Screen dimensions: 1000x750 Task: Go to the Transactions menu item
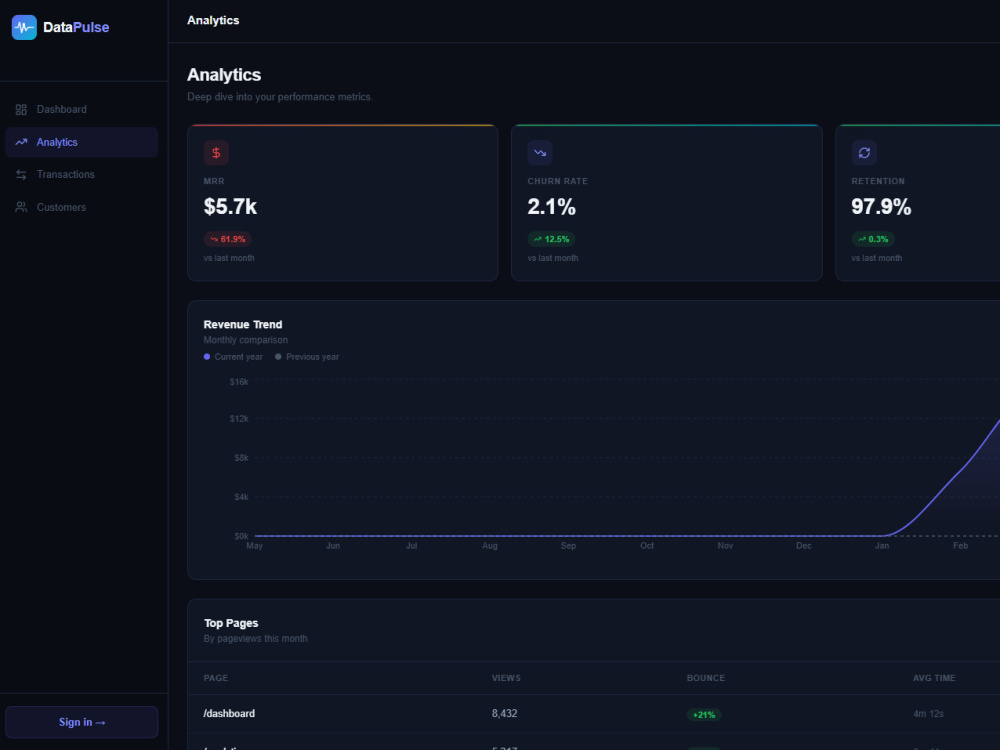[x=82, y=175]
